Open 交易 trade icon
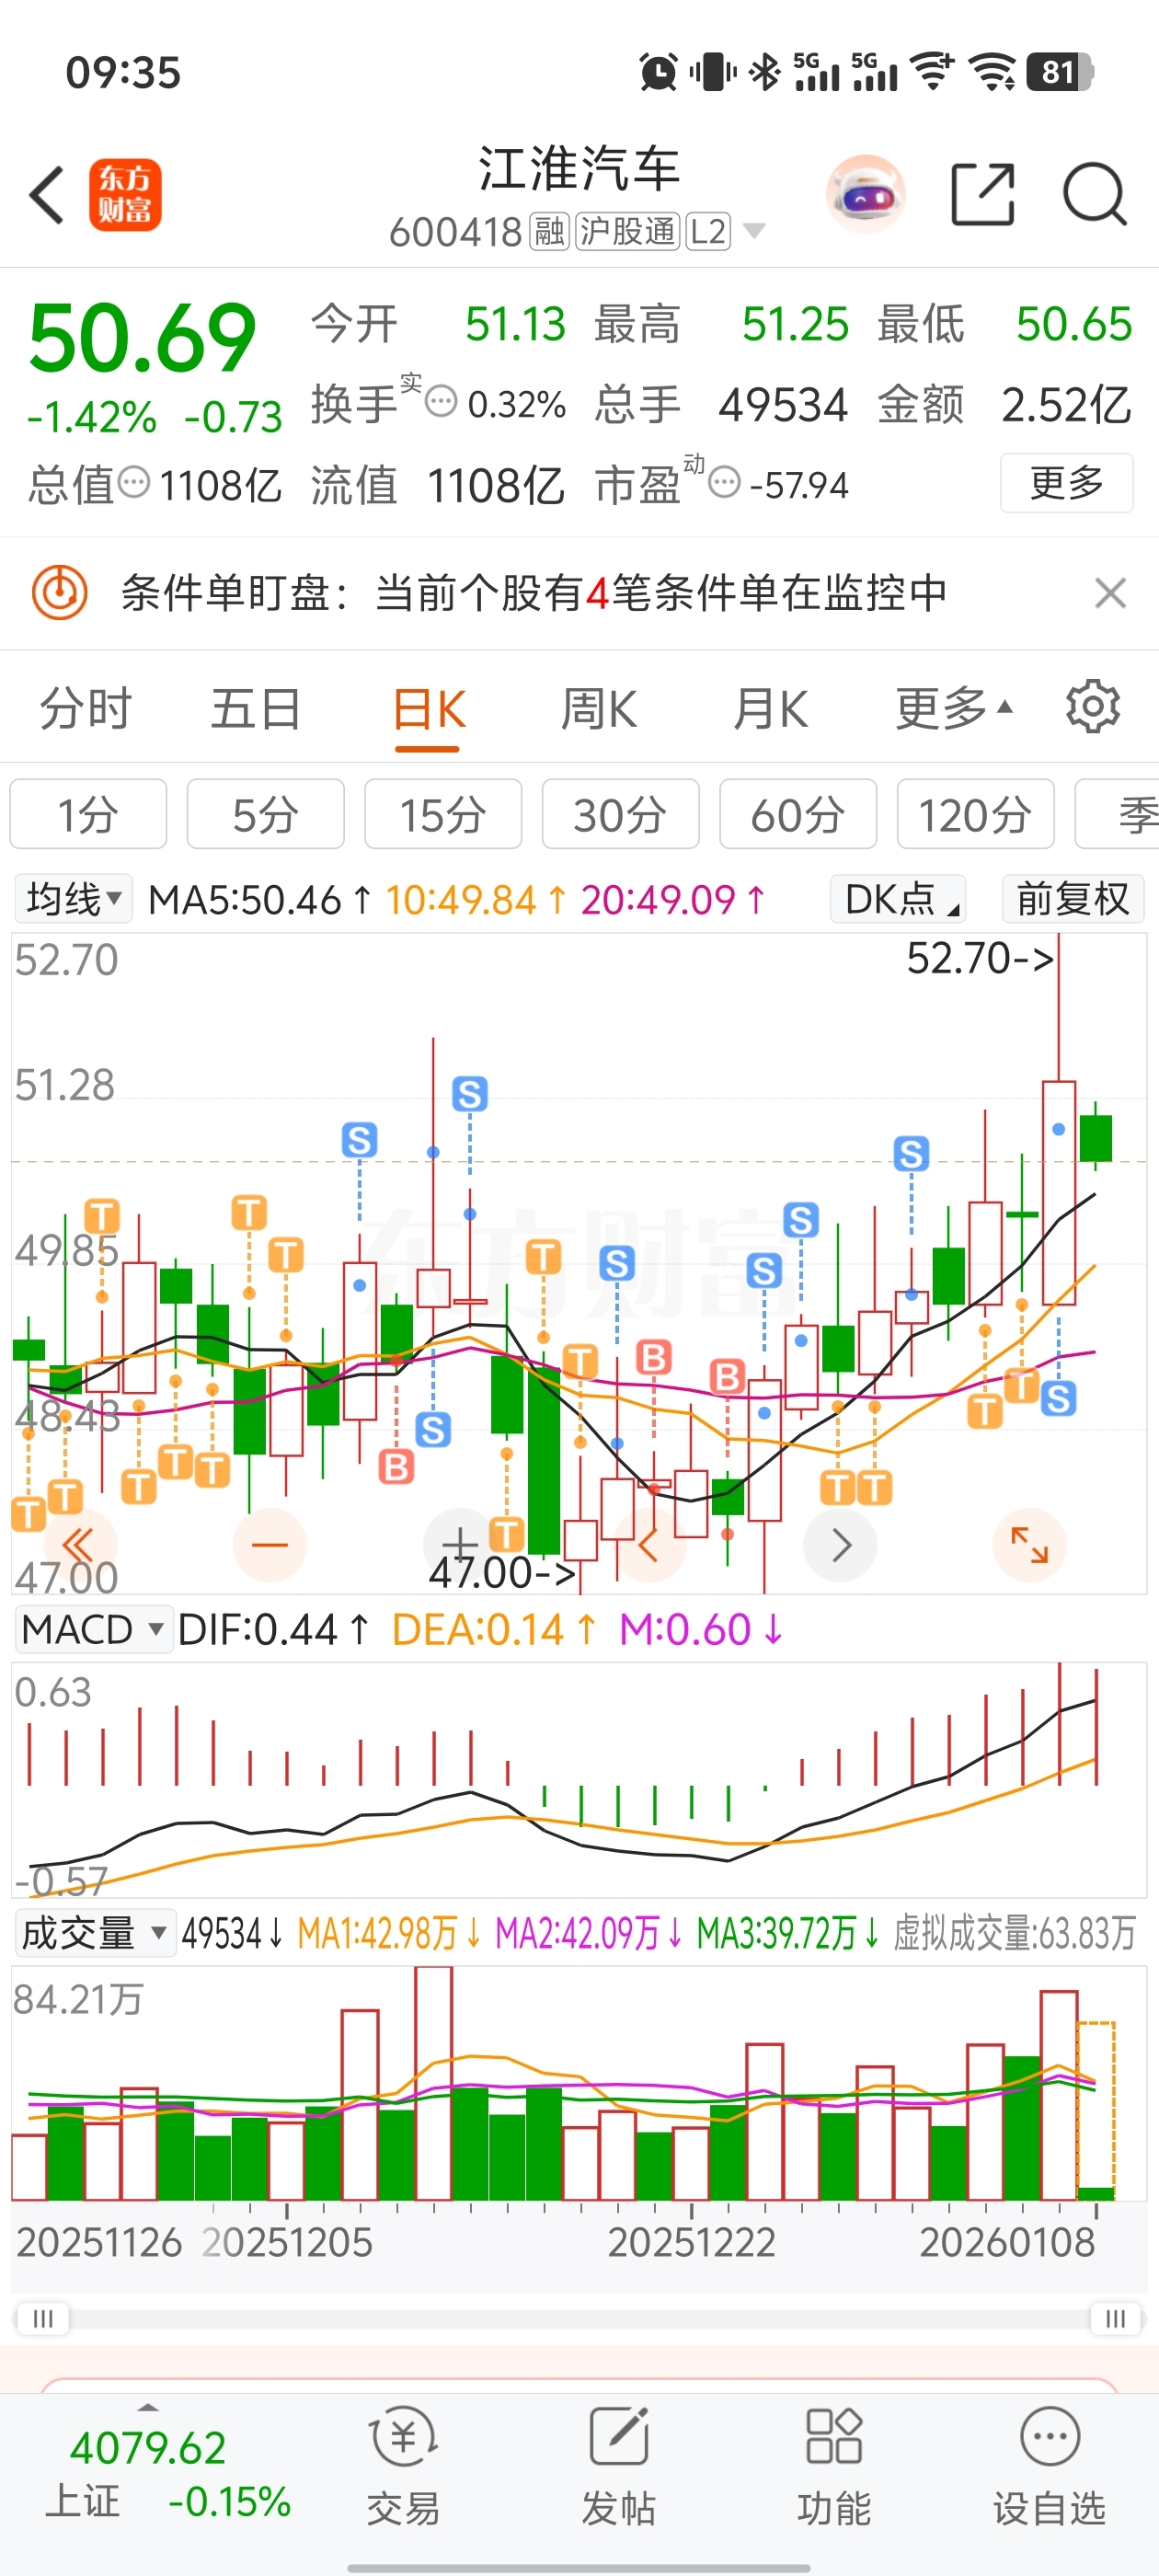This screenshot has width=1159, height=2576. (403, 2466)
